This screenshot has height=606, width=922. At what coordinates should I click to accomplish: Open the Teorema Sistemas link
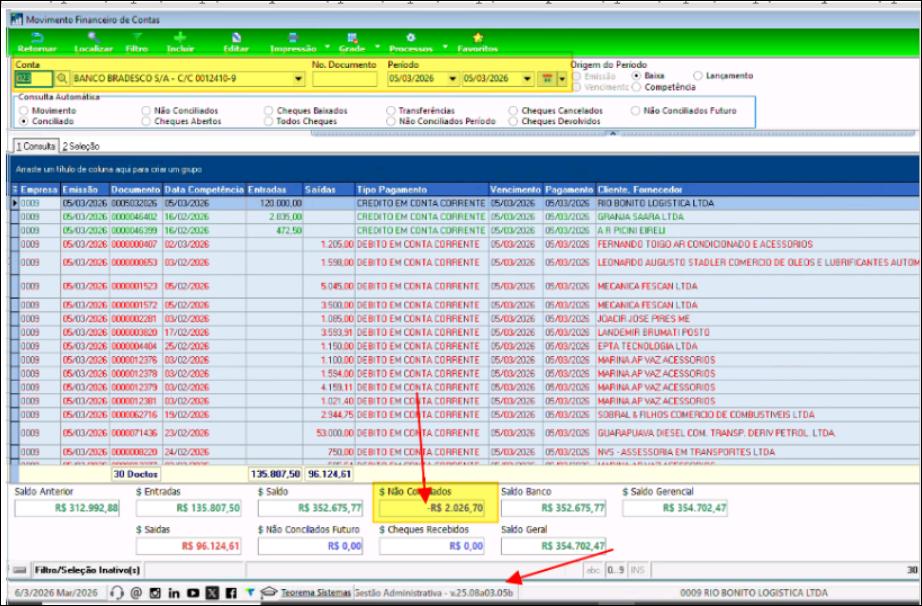tap(315, 593)
